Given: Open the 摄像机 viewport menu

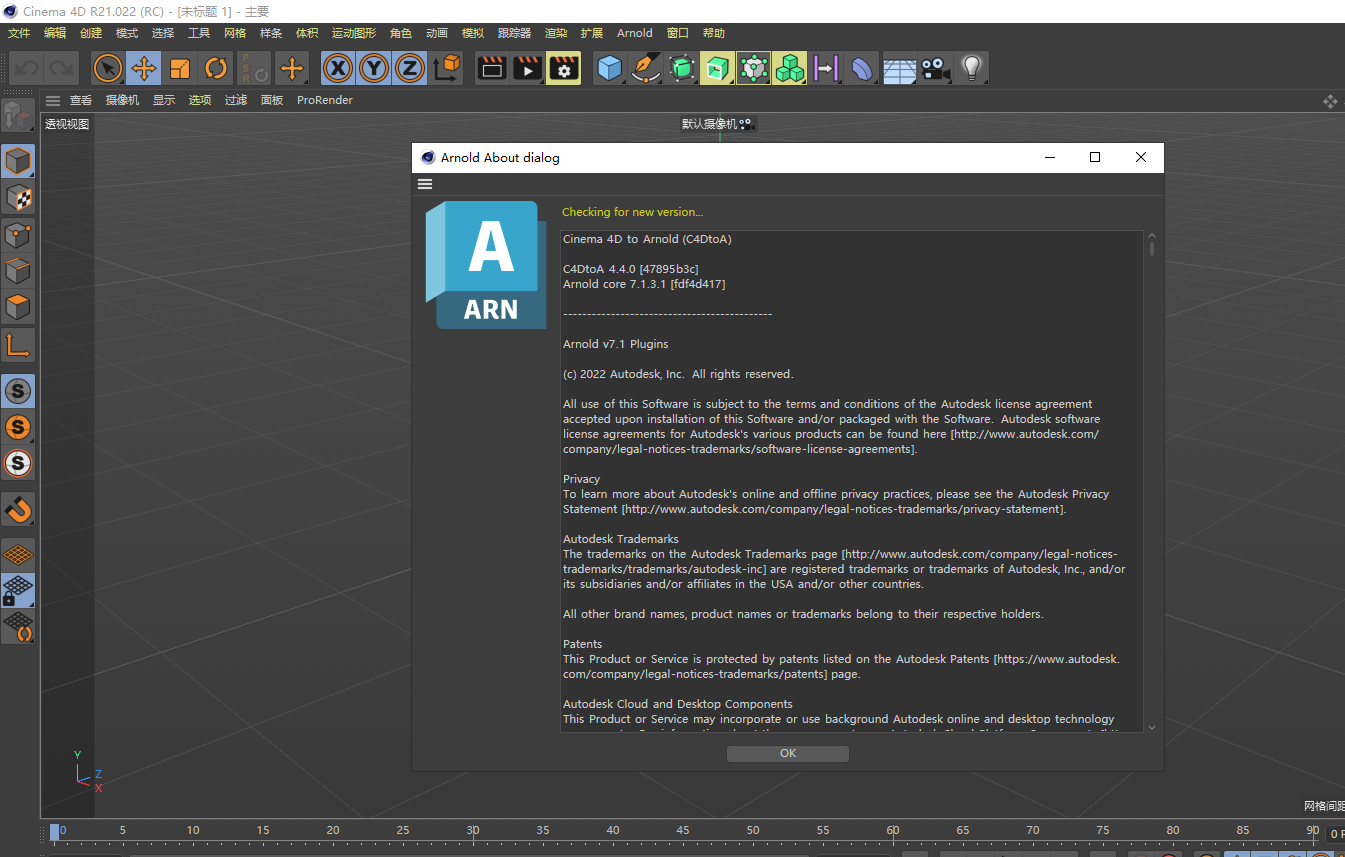Looking at the screenshot, I should 121,100.
